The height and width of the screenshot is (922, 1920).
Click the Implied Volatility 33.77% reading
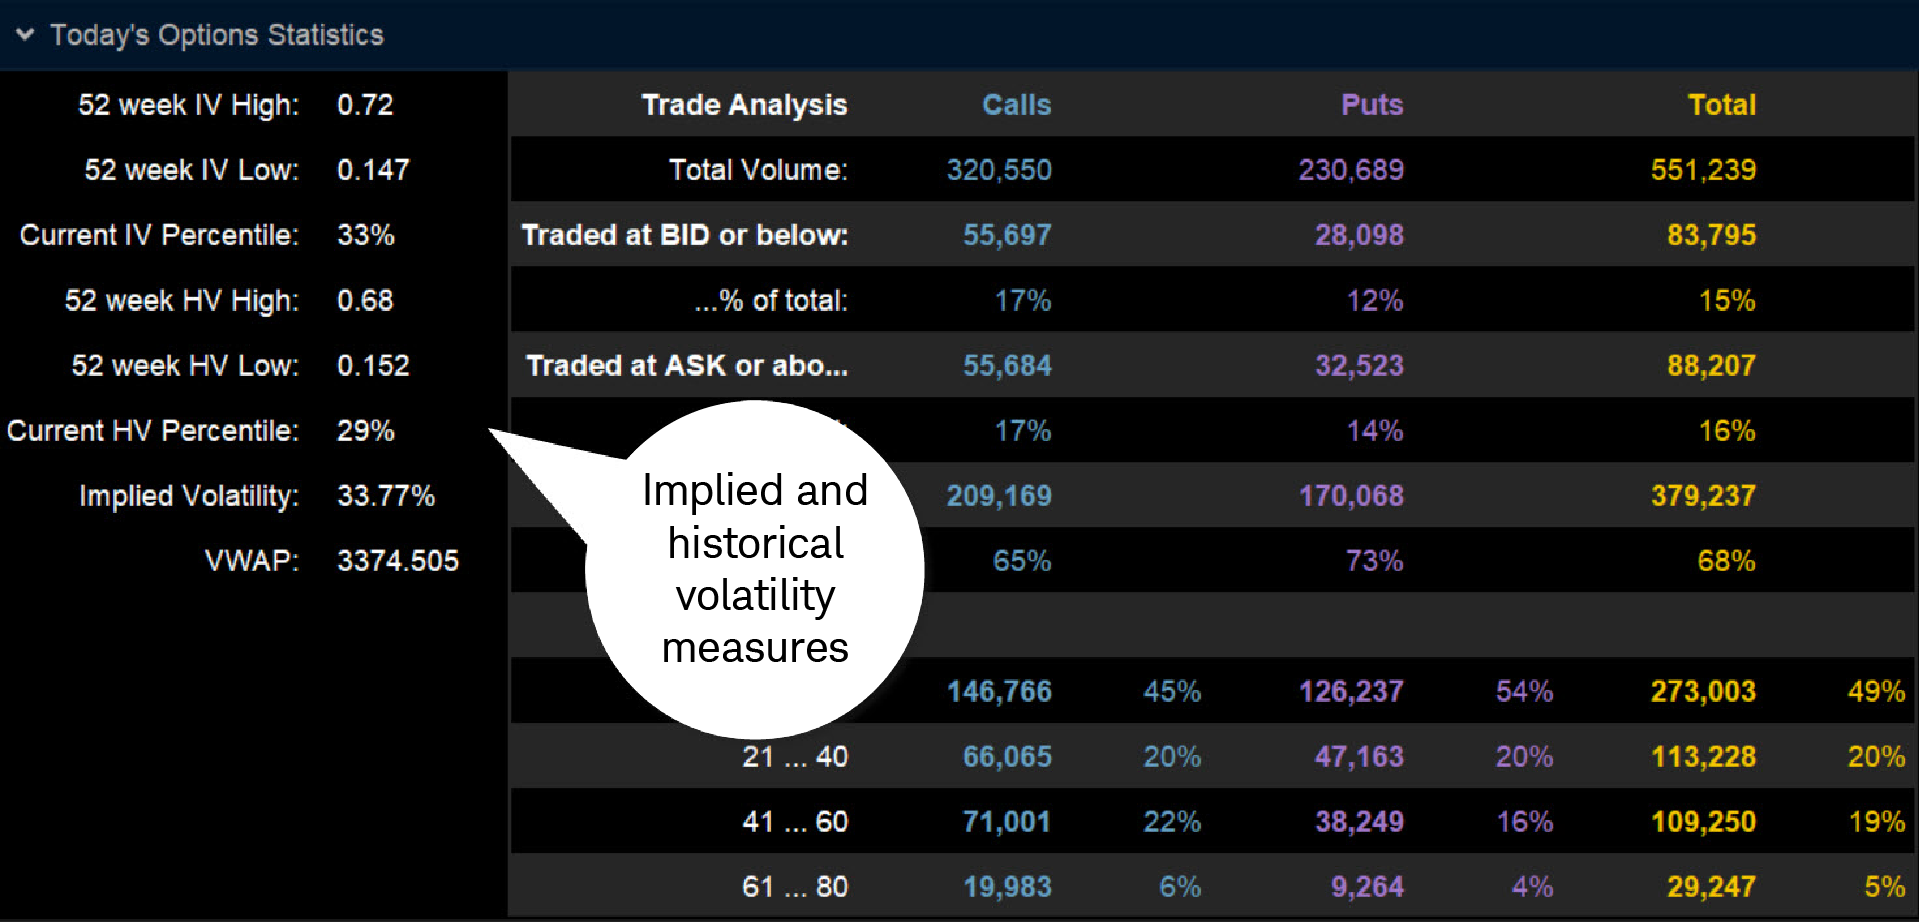tap(386, 495)
